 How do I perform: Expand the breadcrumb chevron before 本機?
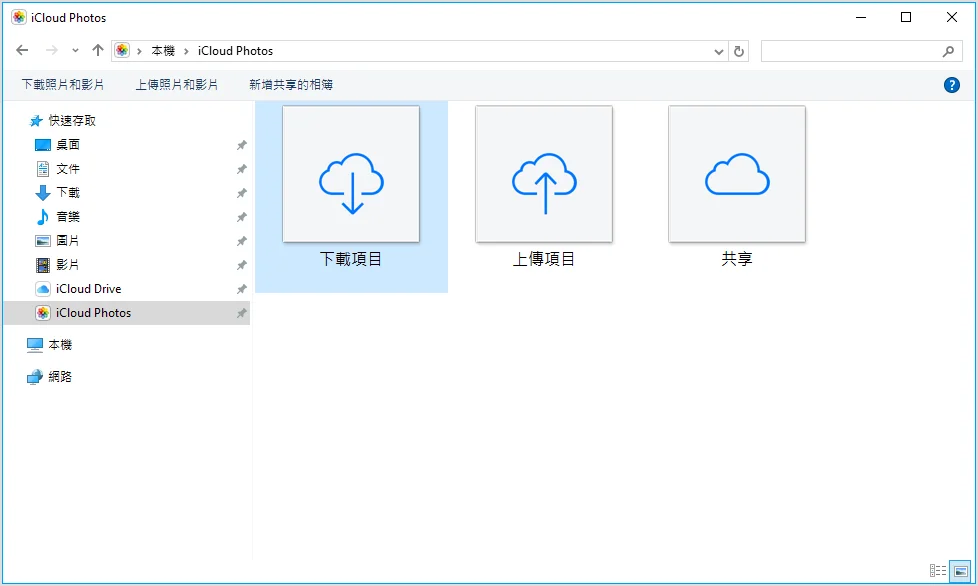tap(139, 51)
